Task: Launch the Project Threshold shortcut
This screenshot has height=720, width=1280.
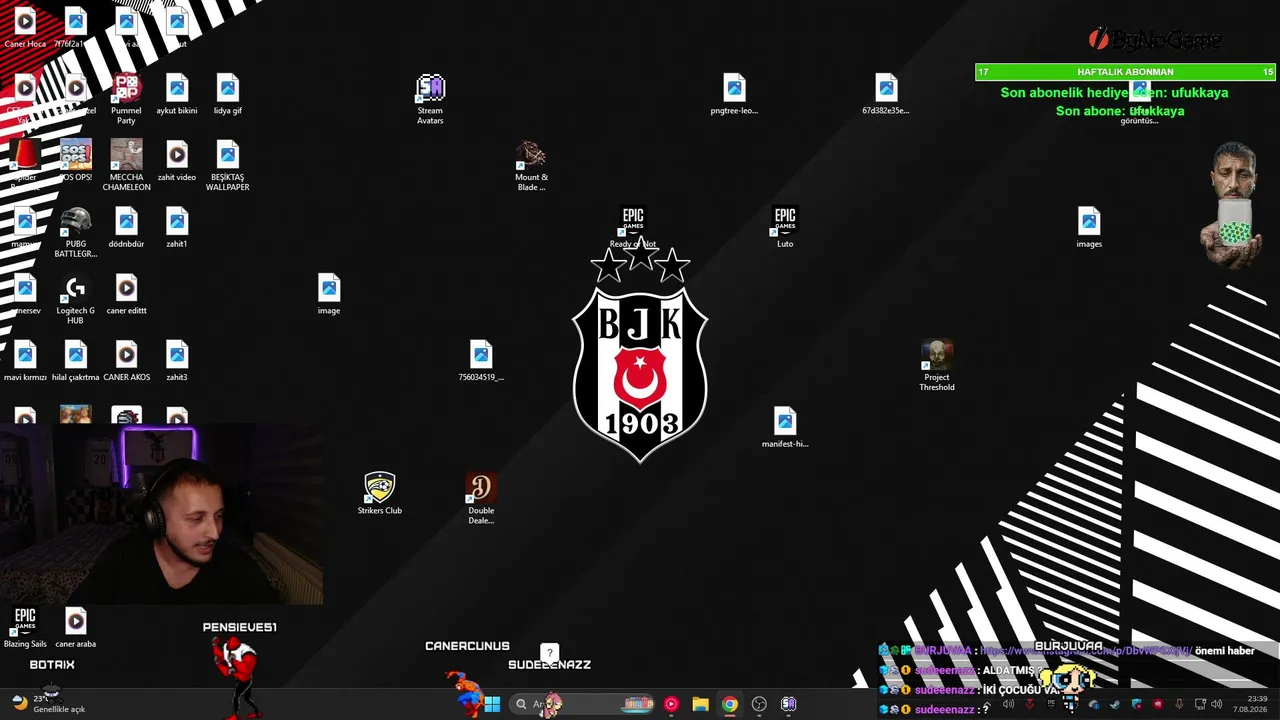Action: point(937,366)
